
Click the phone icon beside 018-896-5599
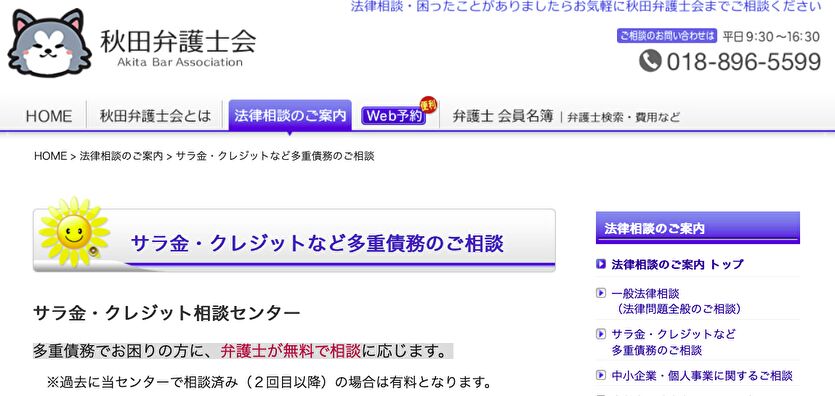click(650, 61)
